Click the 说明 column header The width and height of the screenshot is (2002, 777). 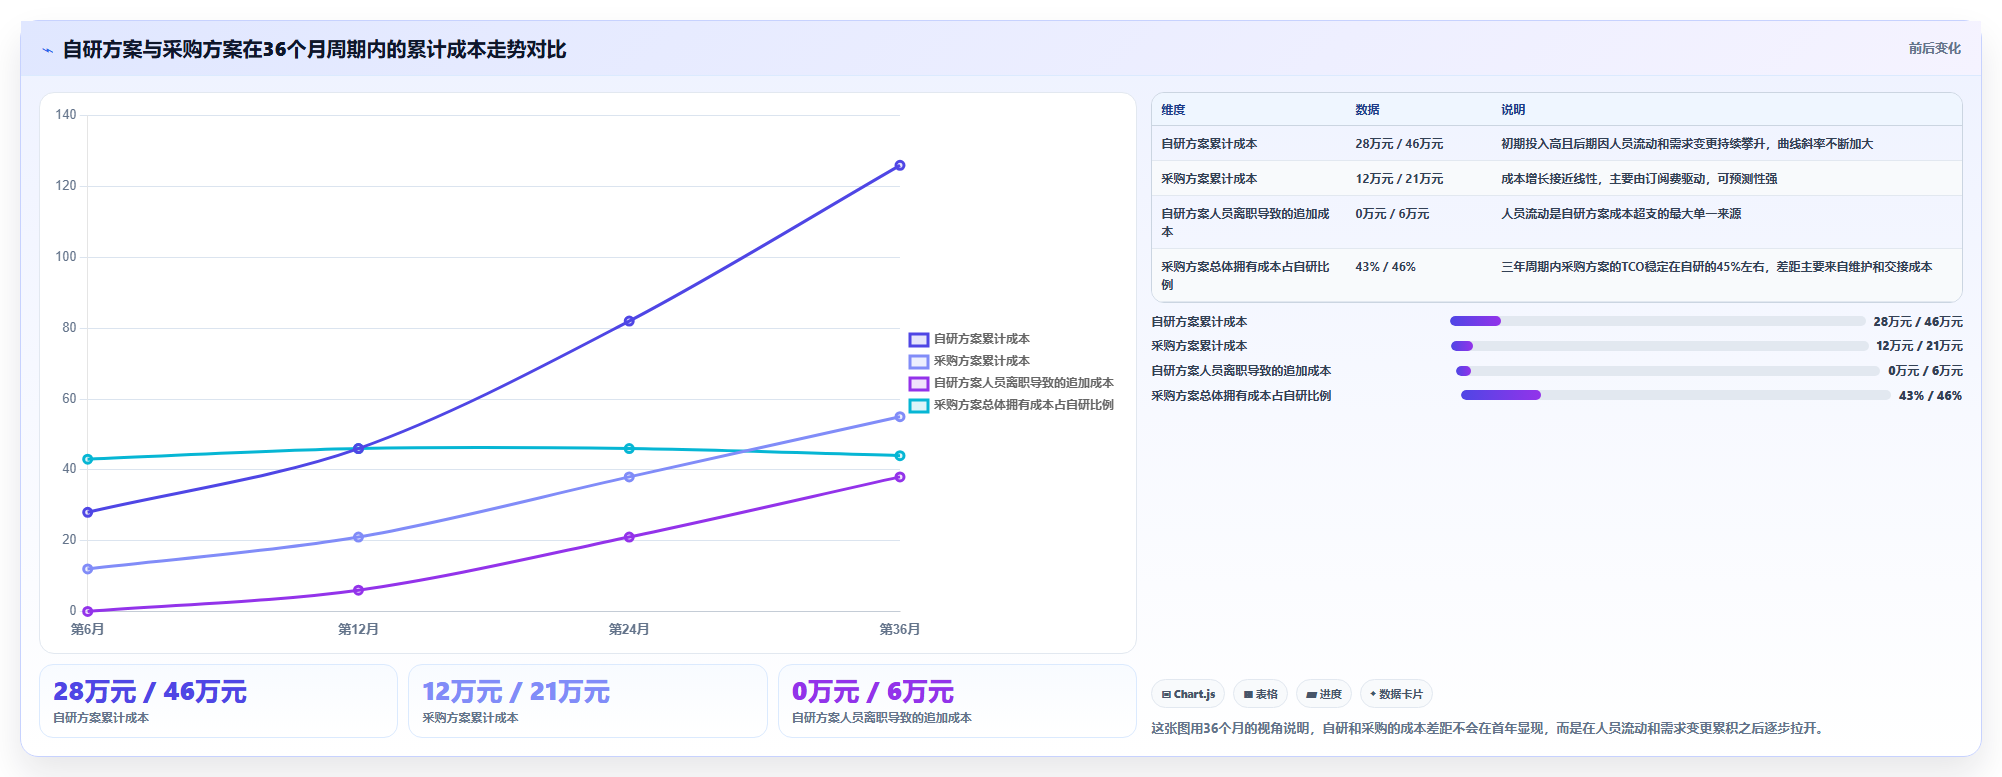coord(1513,110)
